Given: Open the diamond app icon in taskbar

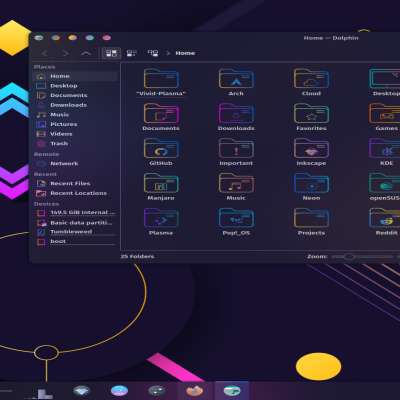Looking at the screenshot, I should point(81,390).
